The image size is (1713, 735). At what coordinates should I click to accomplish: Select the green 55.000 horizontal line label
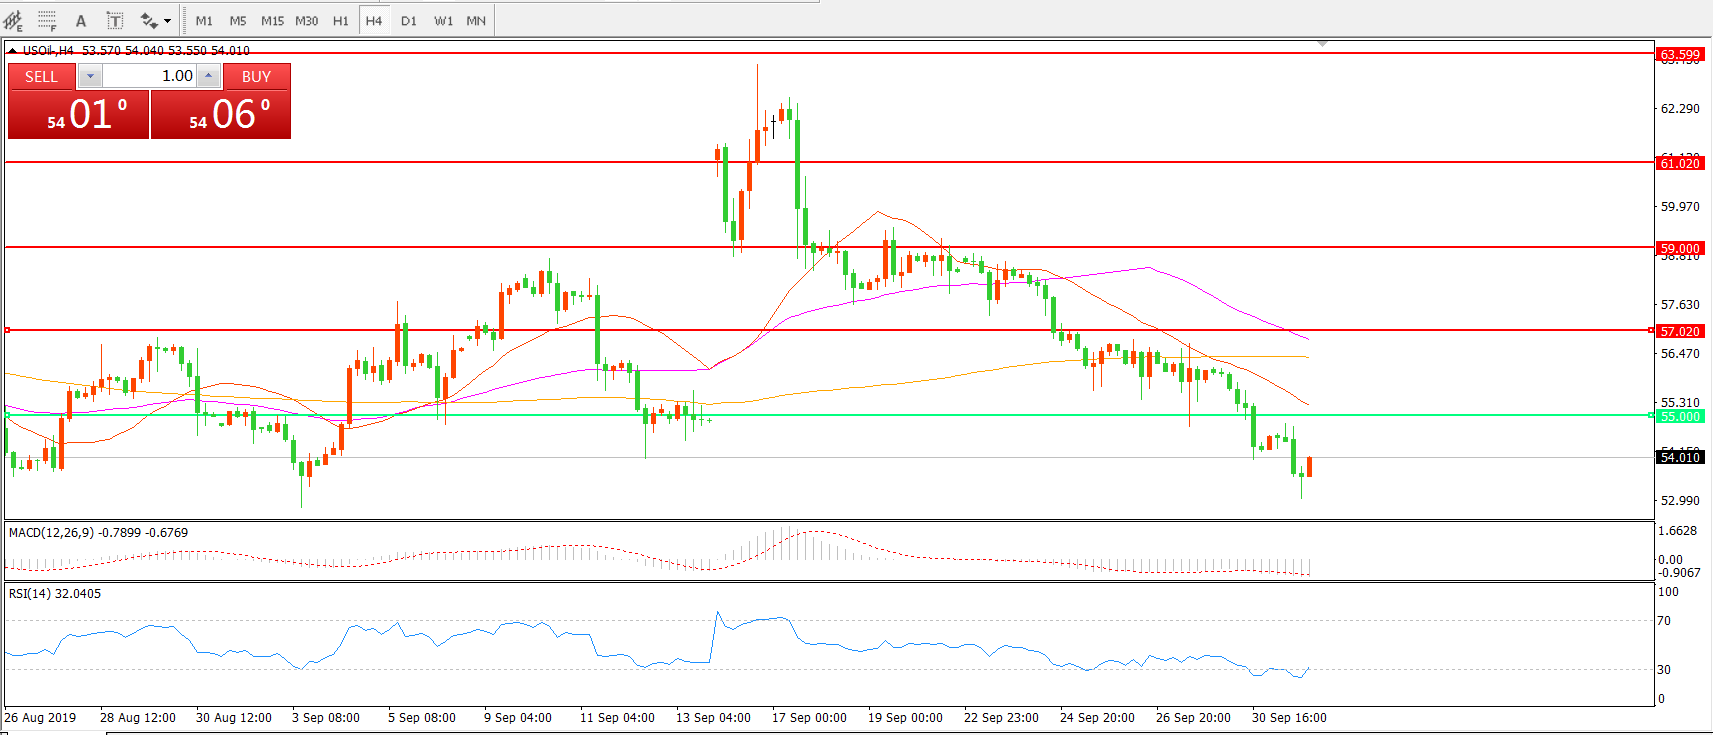coord(1679,416)
